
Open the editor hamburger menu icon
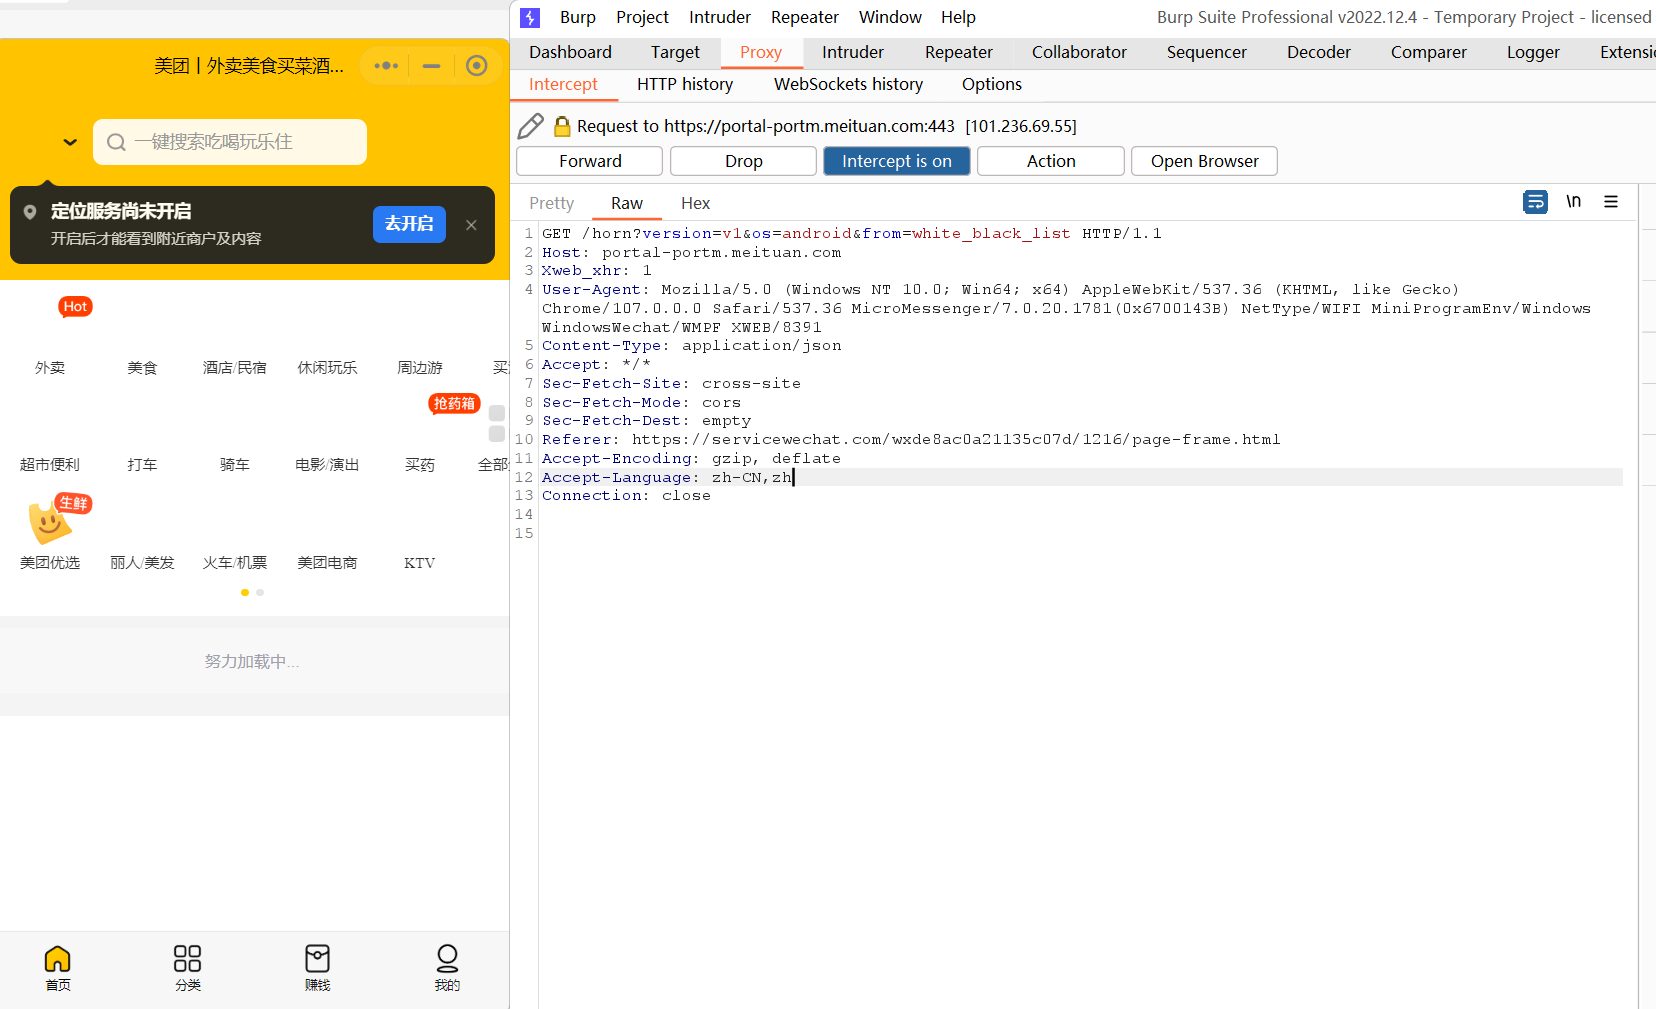[1611, 202]
